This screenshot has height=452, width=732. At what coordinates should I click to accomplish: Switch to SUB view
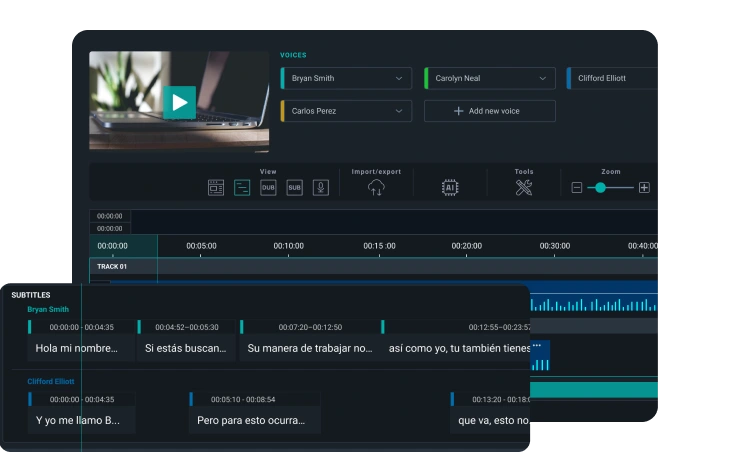295,187
